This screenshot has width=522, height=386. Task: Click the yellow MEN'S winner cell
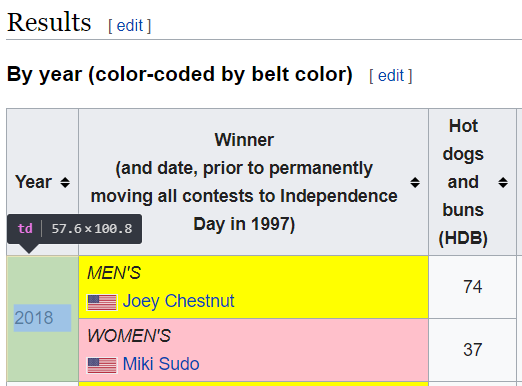point(253,287)
